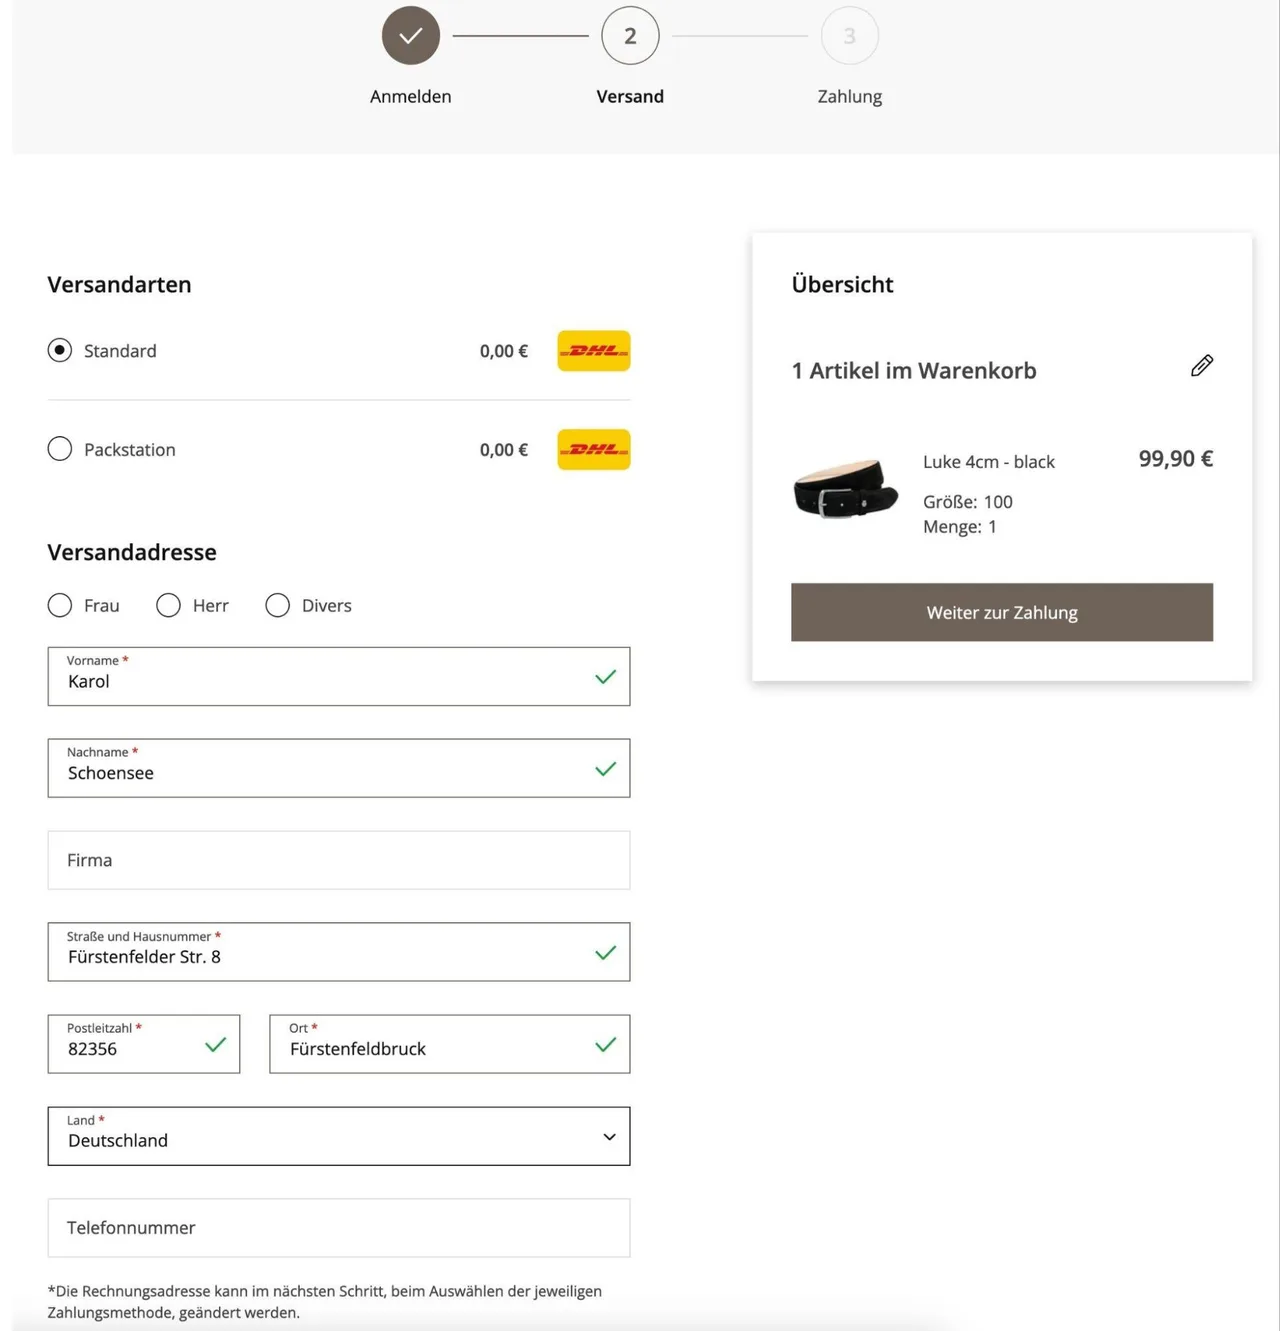
Task: Choose the Frau salutation radio button
Action: coord(60,606)
